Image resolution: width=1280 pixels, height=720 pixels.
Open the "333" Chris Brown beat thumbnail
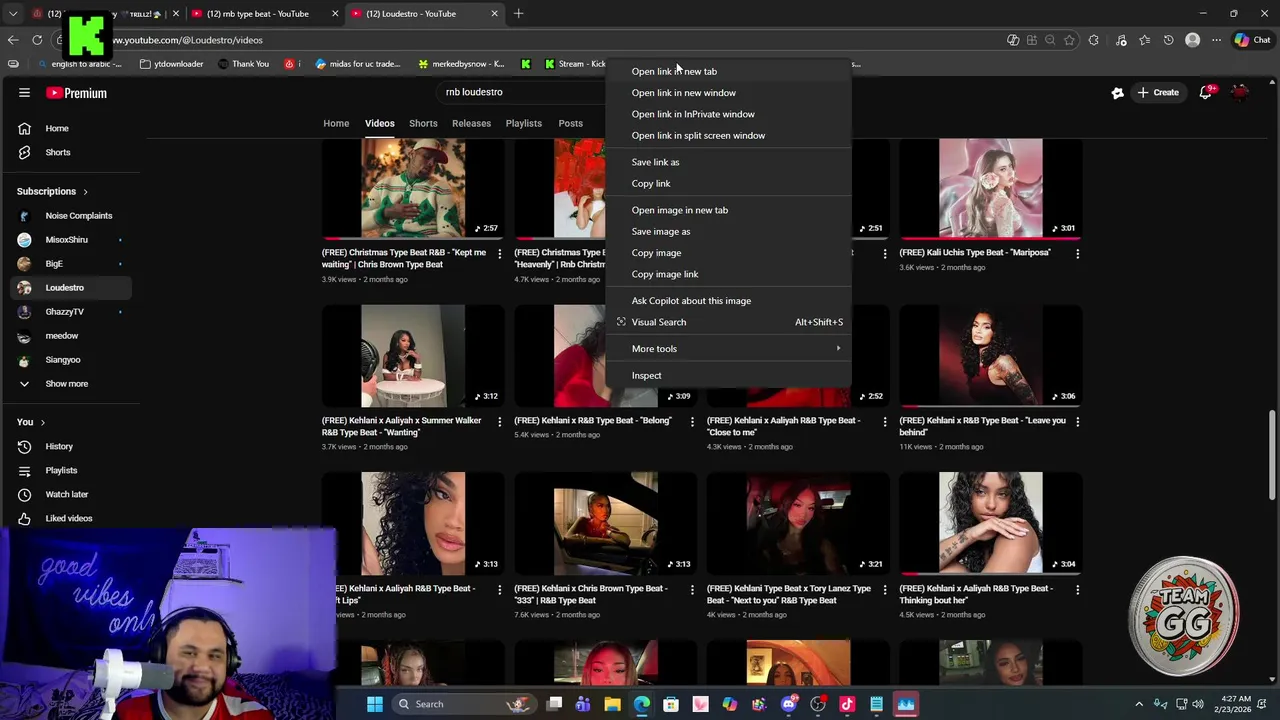(x=606, y=522)
